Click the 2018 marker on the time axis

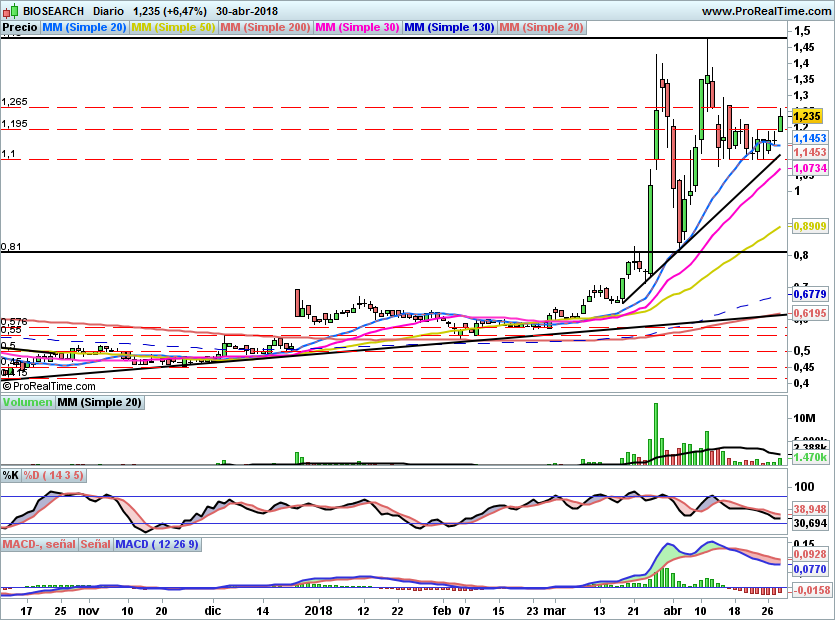(x=318, y=608)
